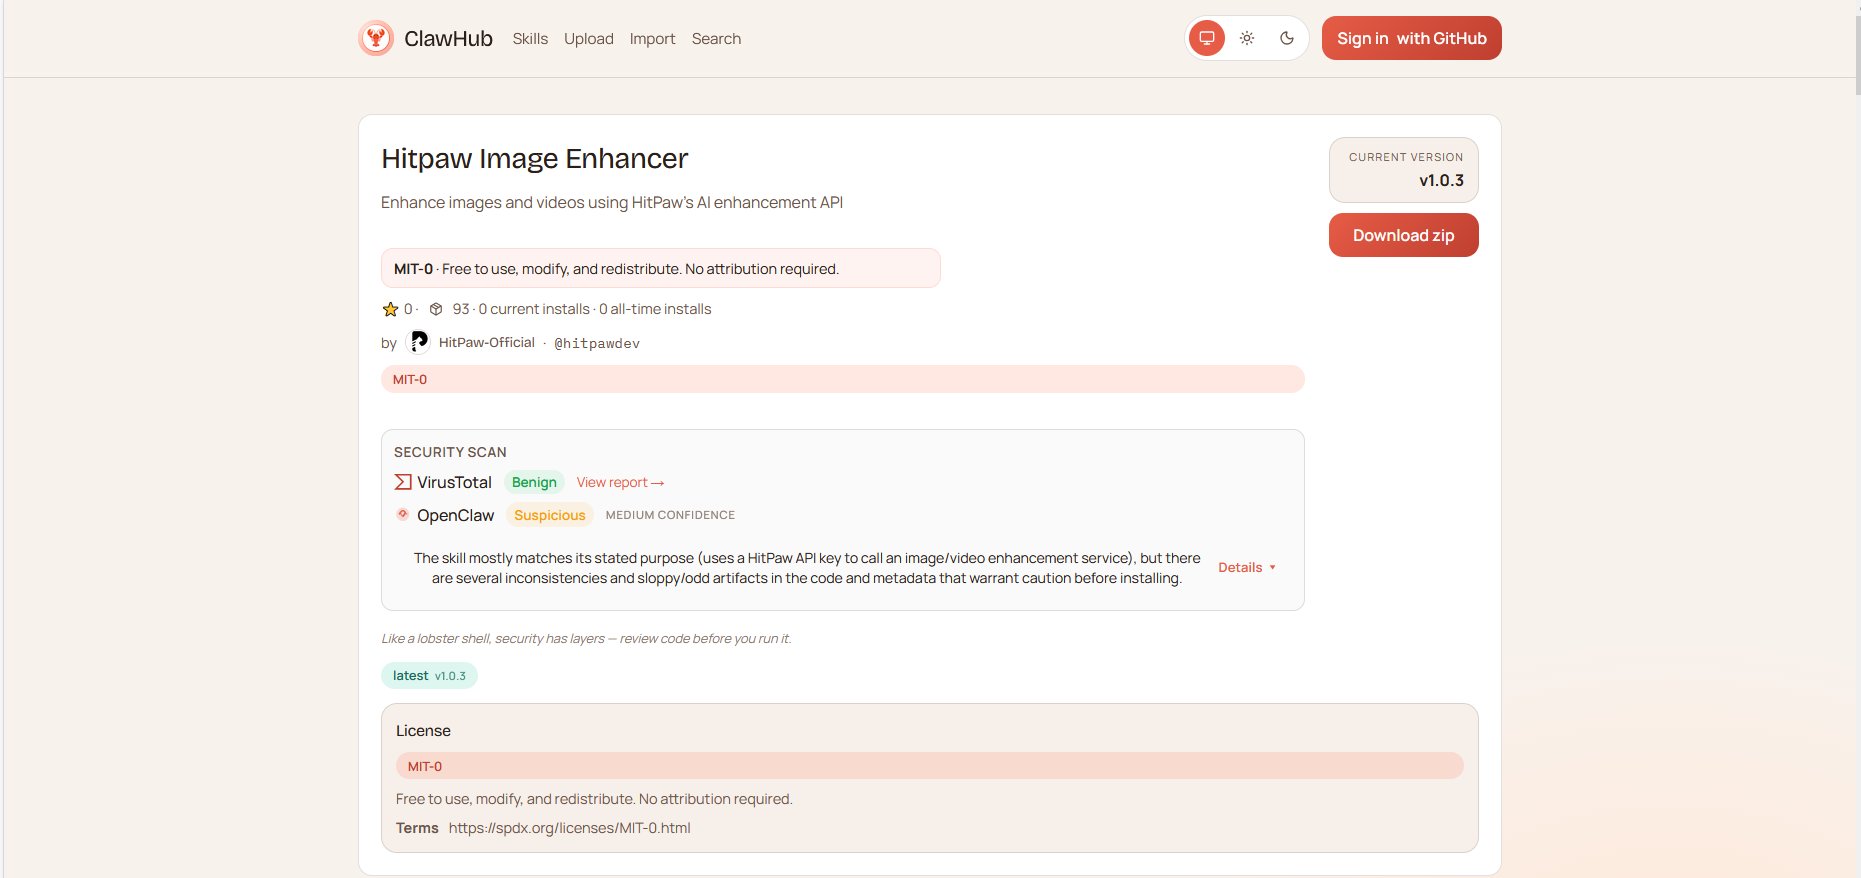The image size is (1861, 878).
Task: Enable light theme sun icon
Action: point(1247,38)
